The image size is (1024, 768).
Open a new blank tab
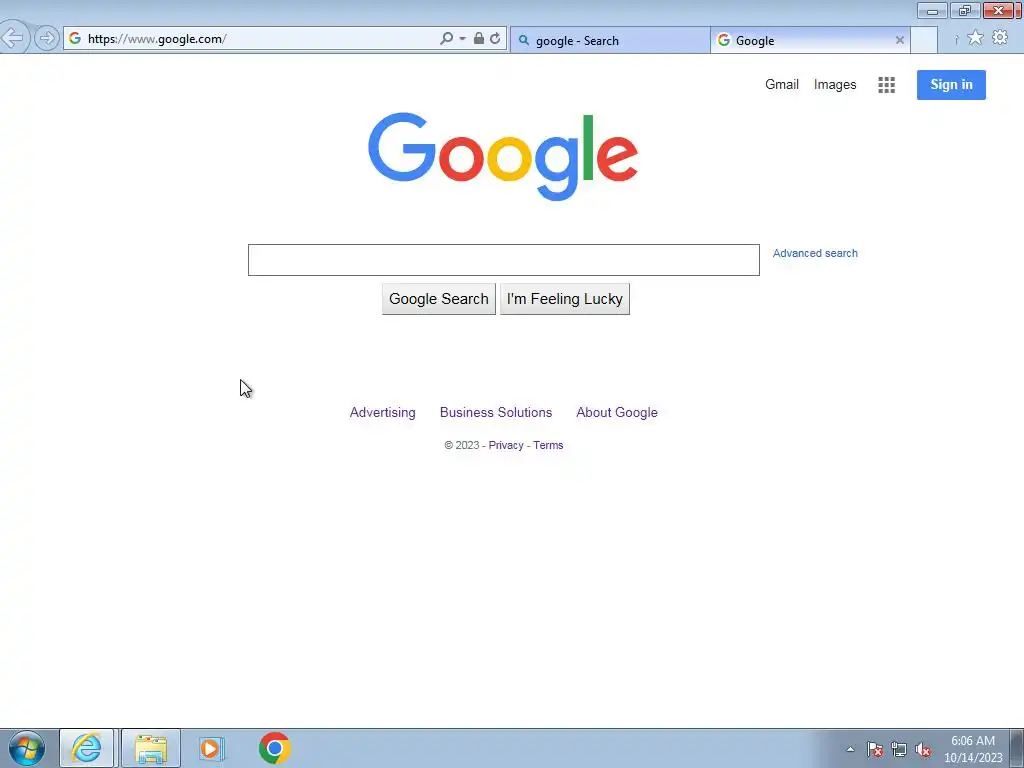[x=924, y=40]
